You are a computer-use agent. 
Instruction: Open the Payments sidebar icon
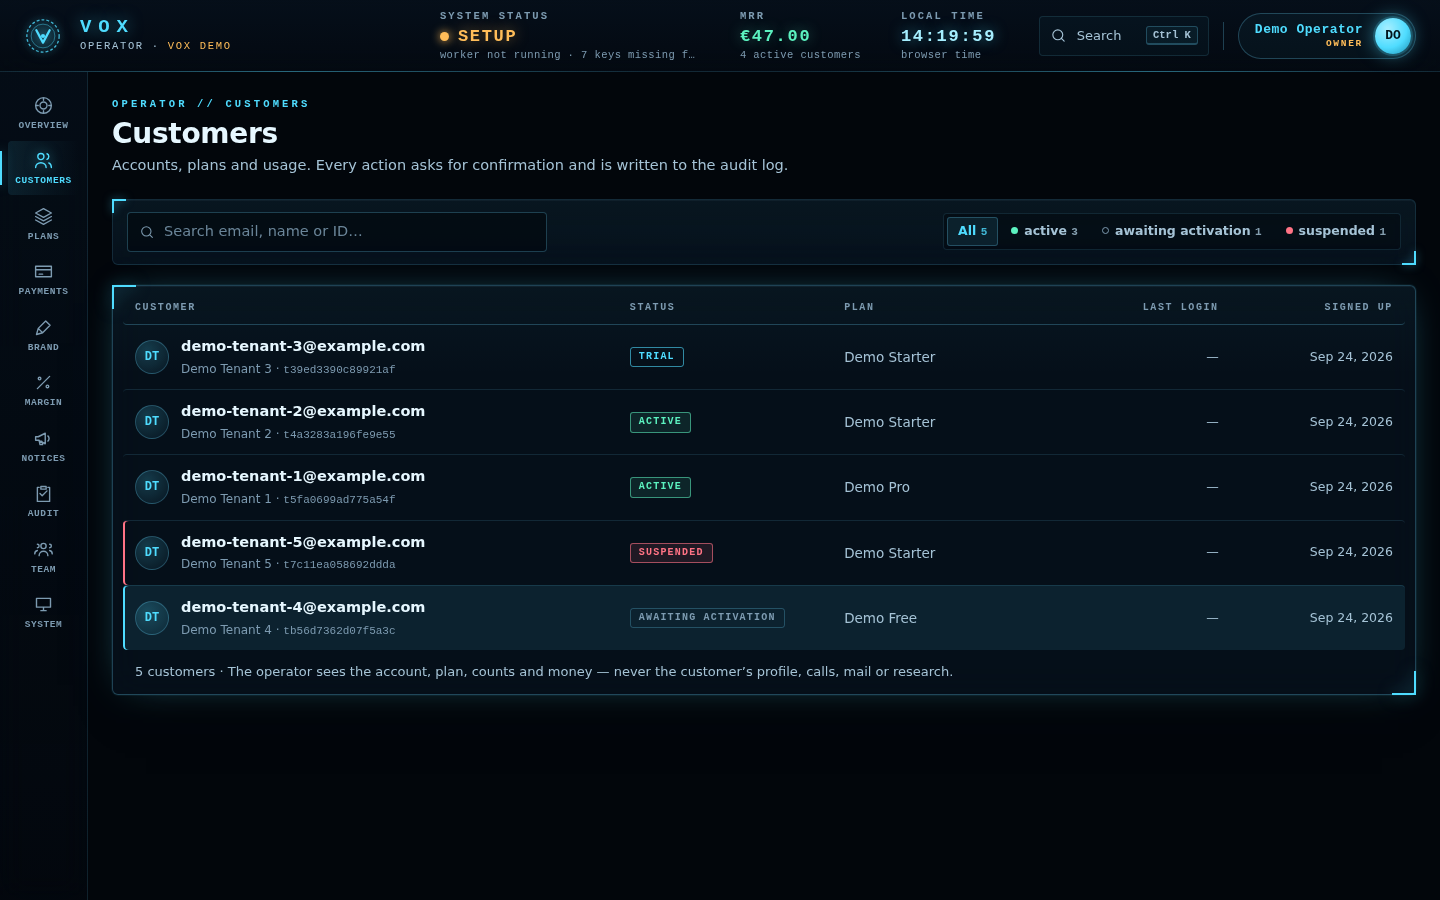[43, 271]
